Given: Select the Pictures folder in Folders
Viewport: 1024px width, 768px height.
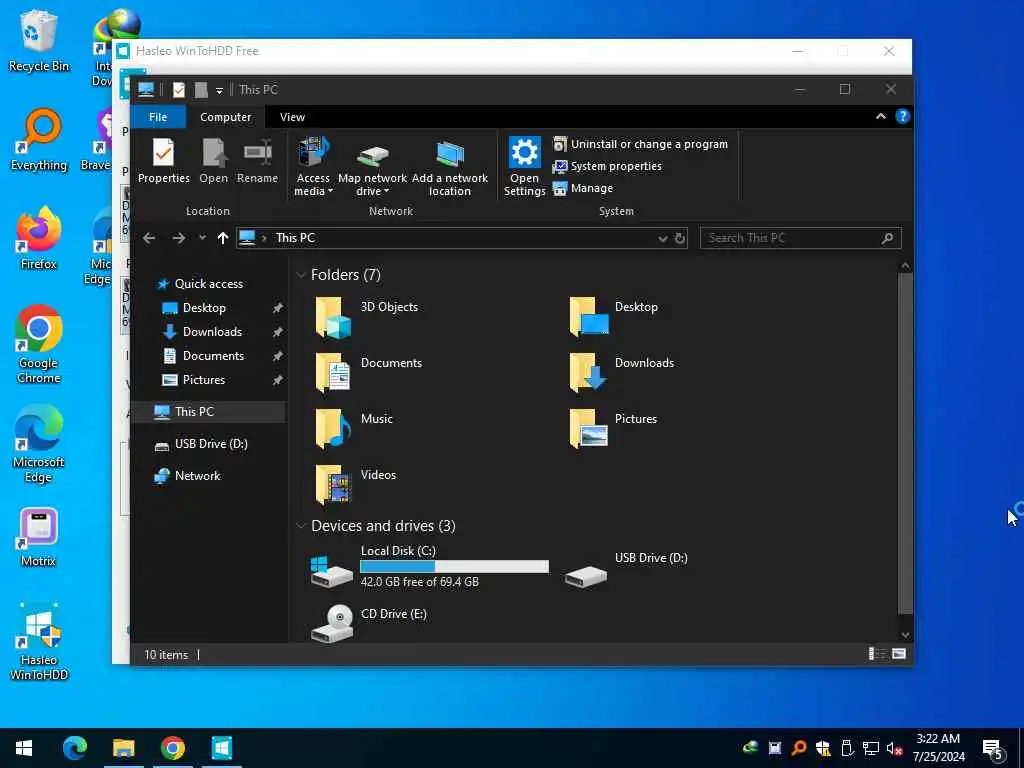Looking at the screenshot, I should point(614,430).
